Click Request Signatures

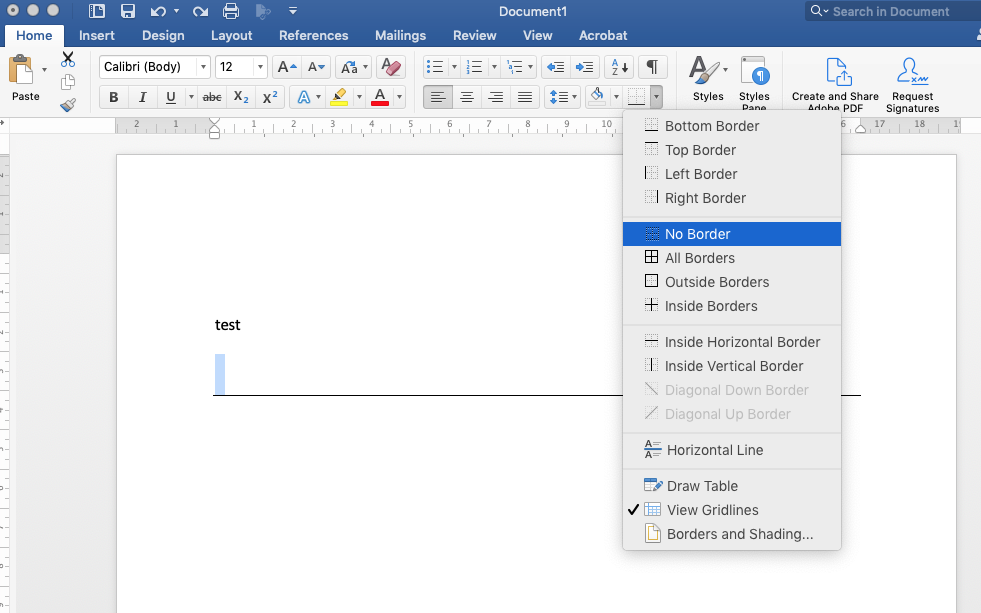tap(912, 84)
